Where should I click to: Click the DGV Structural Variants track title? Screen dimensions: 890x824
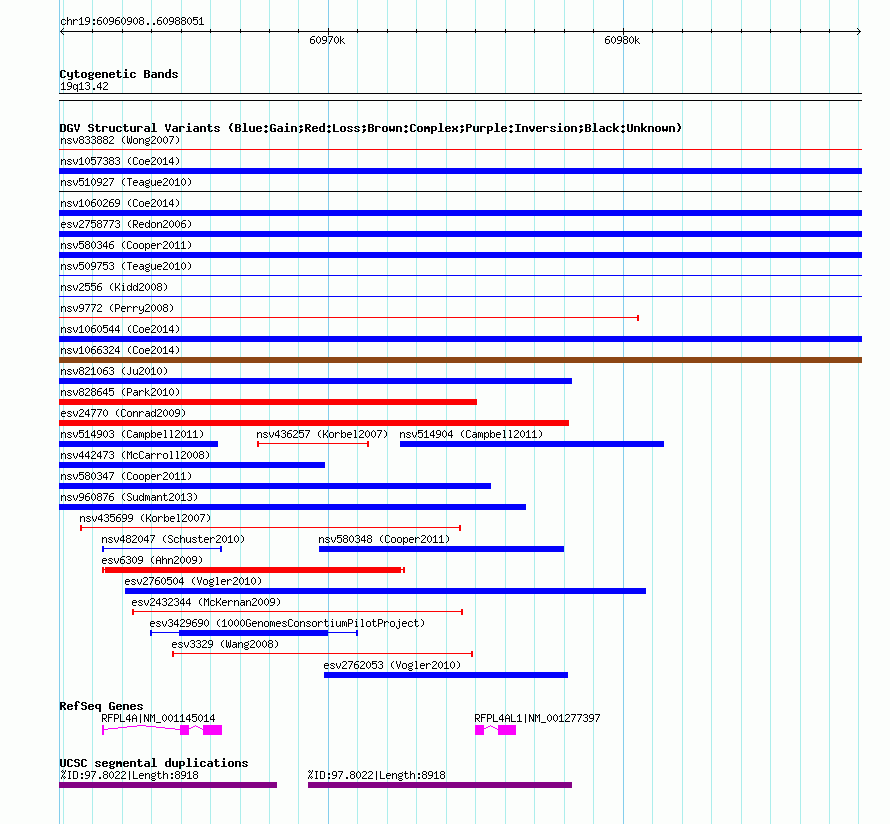371,128
